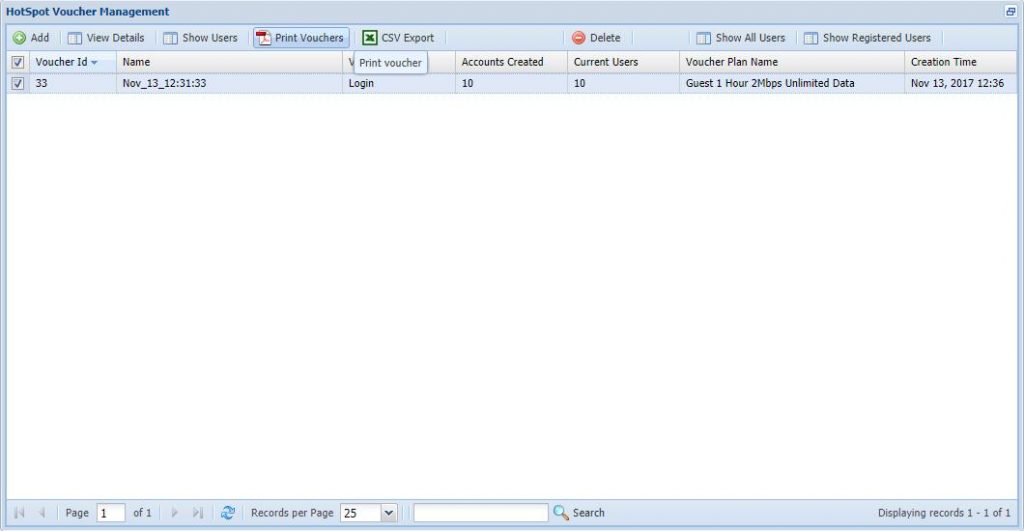The width and height of the screenshot is (1024, 531).
Task: Toggle the select-all checkbox in header
Action: [17, 62]
